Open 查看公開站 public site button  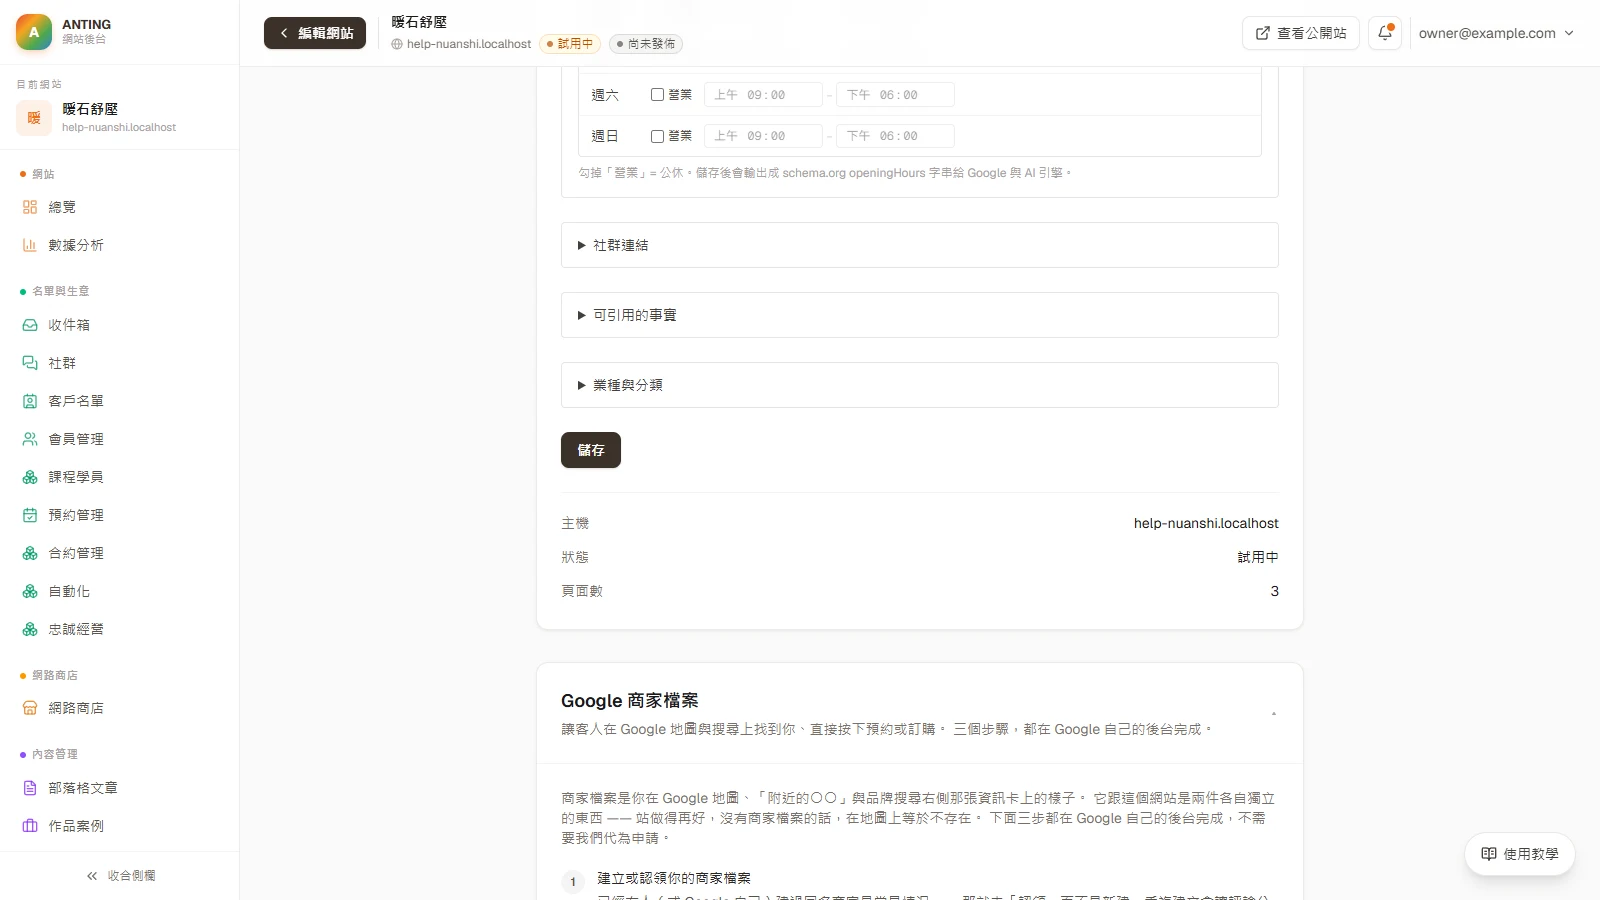tap(1301, 33)
